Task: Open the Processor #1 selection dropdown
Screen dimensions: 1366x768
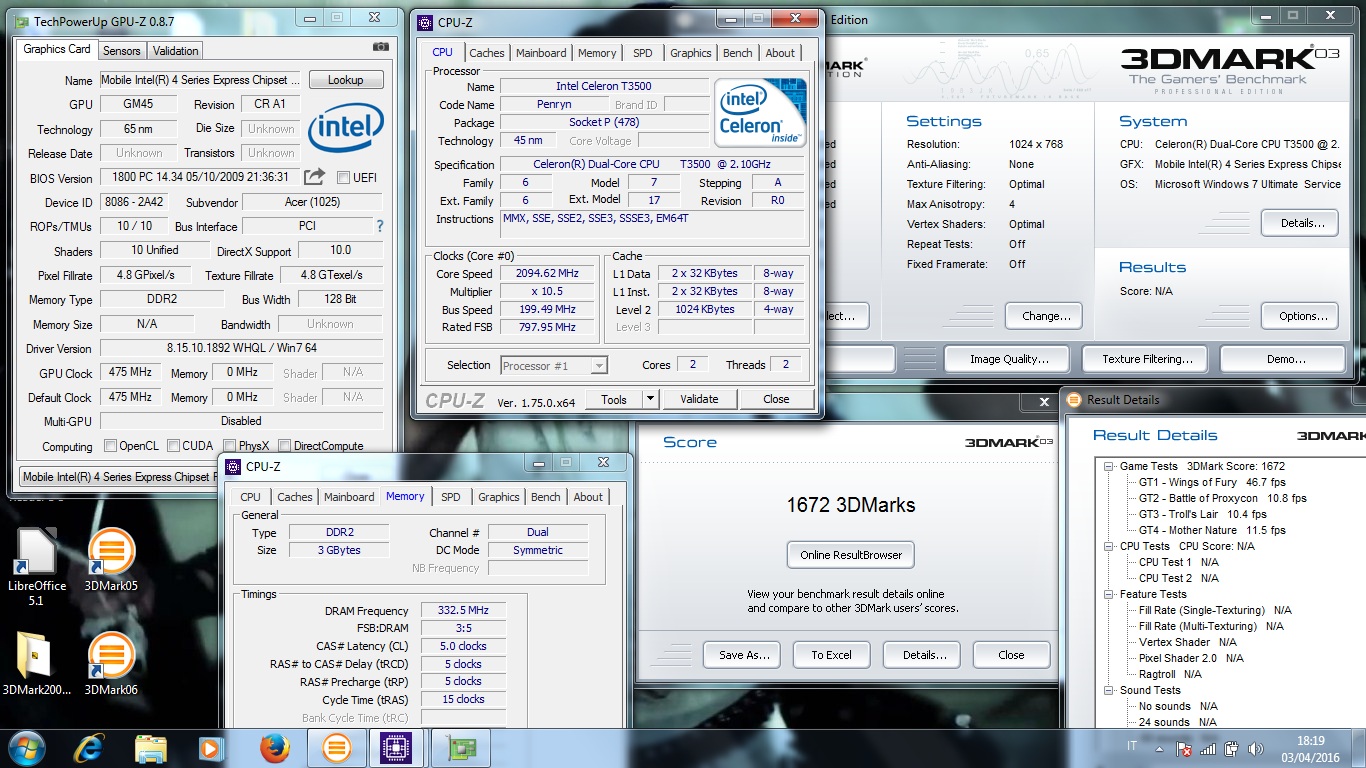Action: 554,365
